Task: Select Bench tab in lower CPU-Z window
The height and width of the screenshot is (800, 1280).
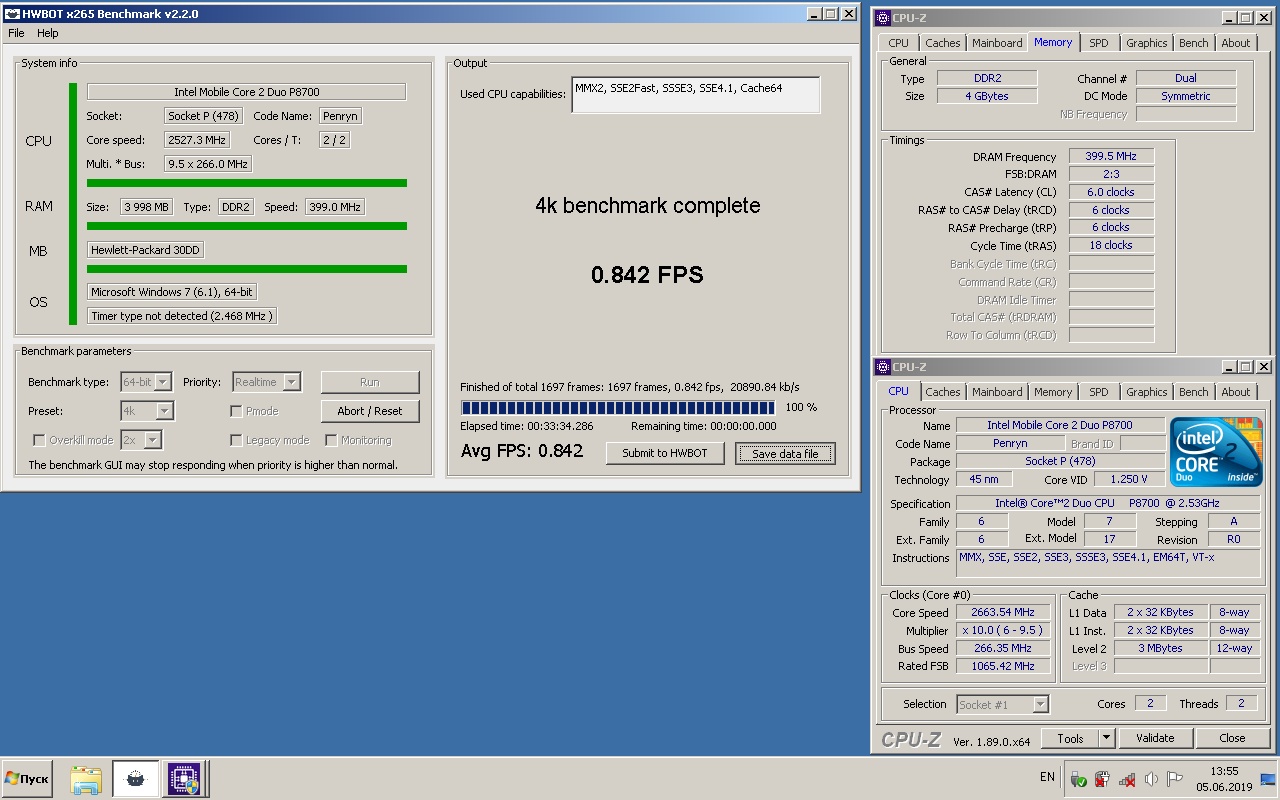Action: coord(1193,392)
